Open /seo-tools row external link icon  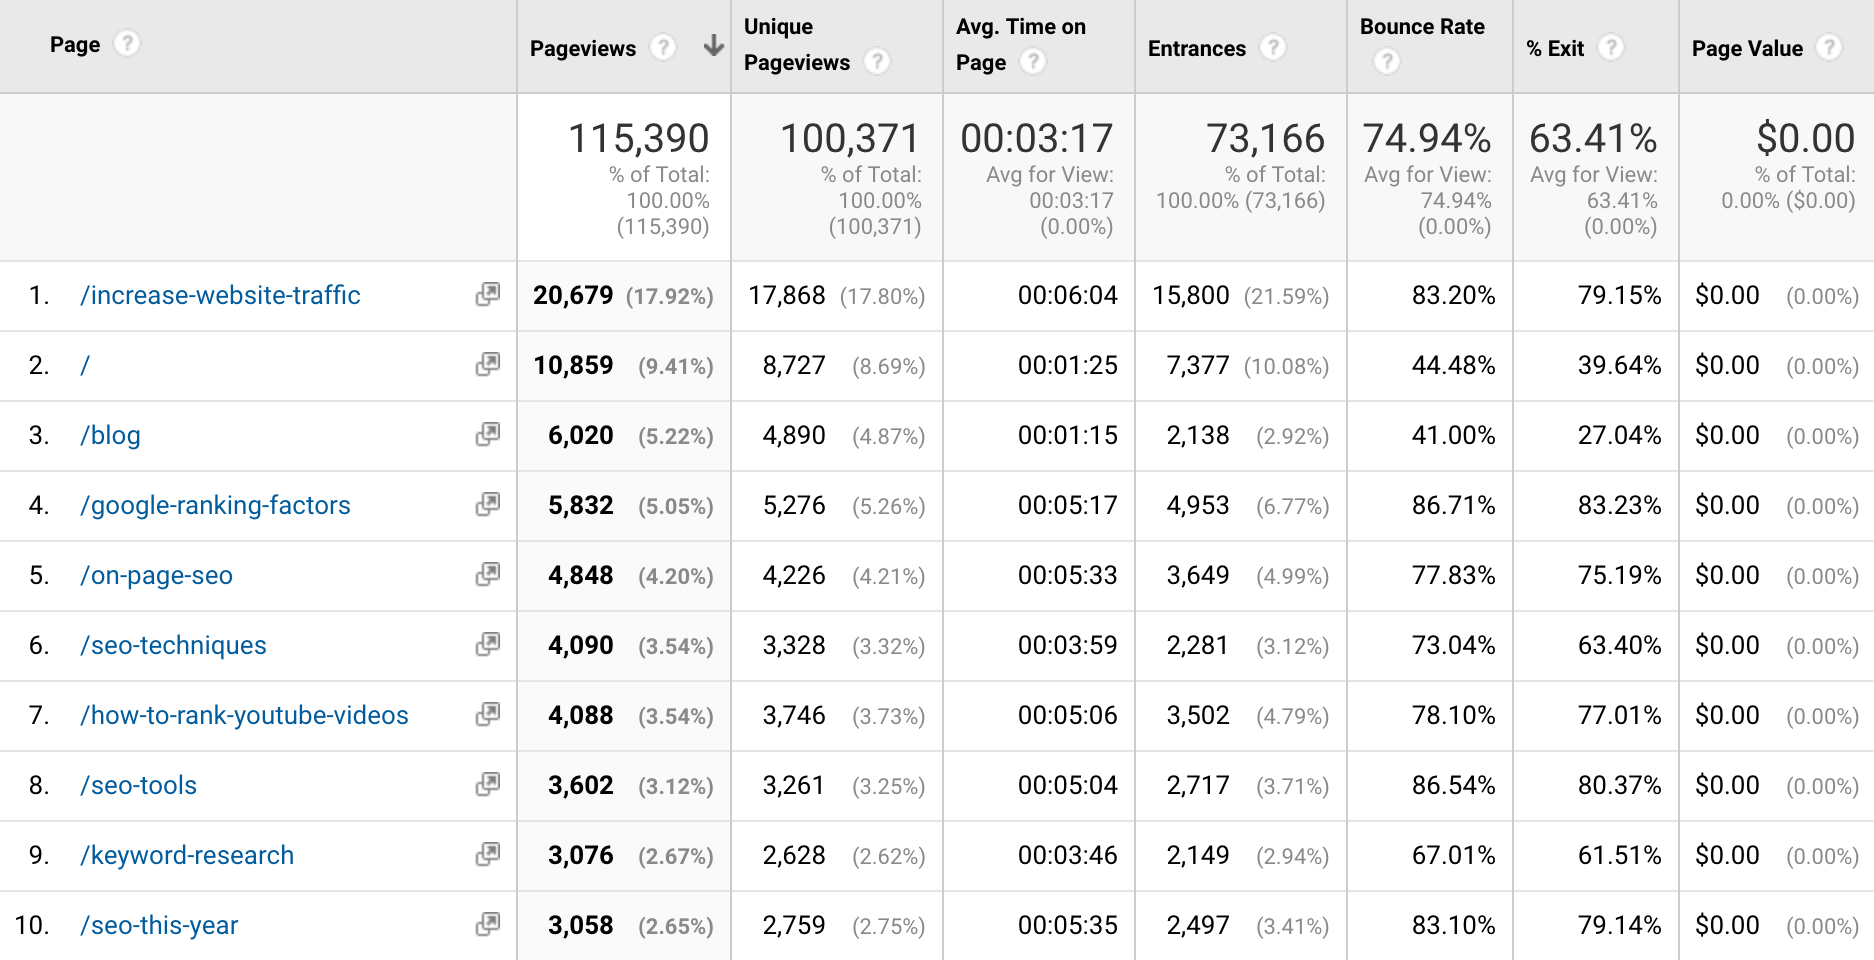click(488, 784)
